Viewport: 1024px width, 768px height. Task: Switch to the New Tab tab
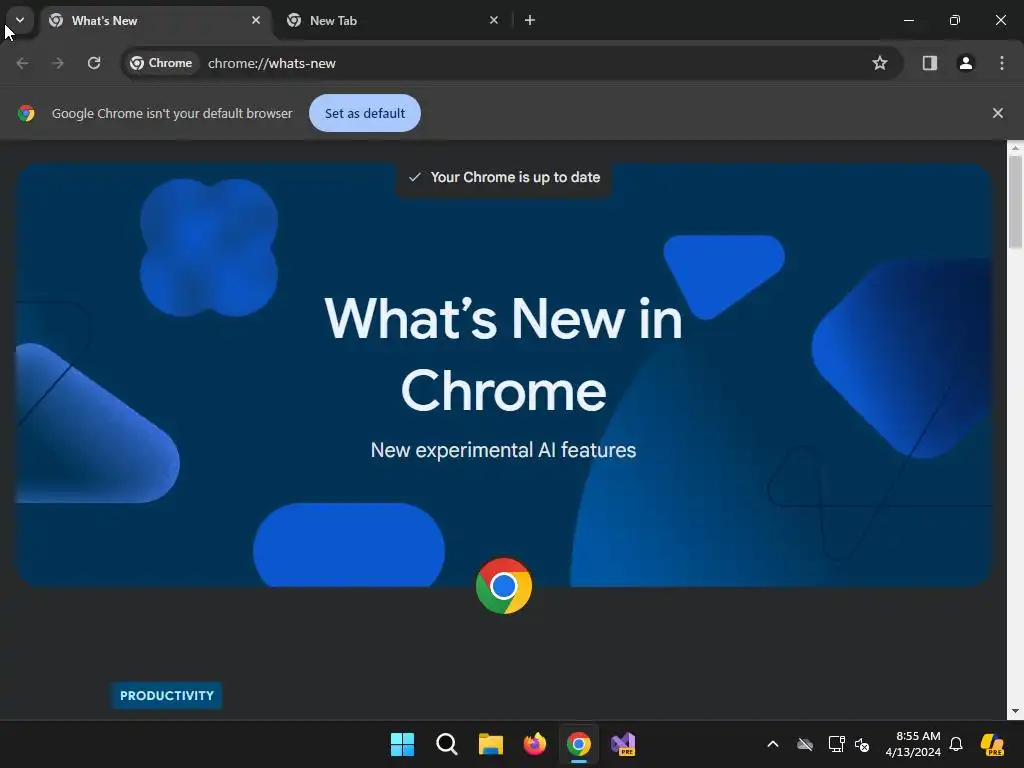point(393,21)
